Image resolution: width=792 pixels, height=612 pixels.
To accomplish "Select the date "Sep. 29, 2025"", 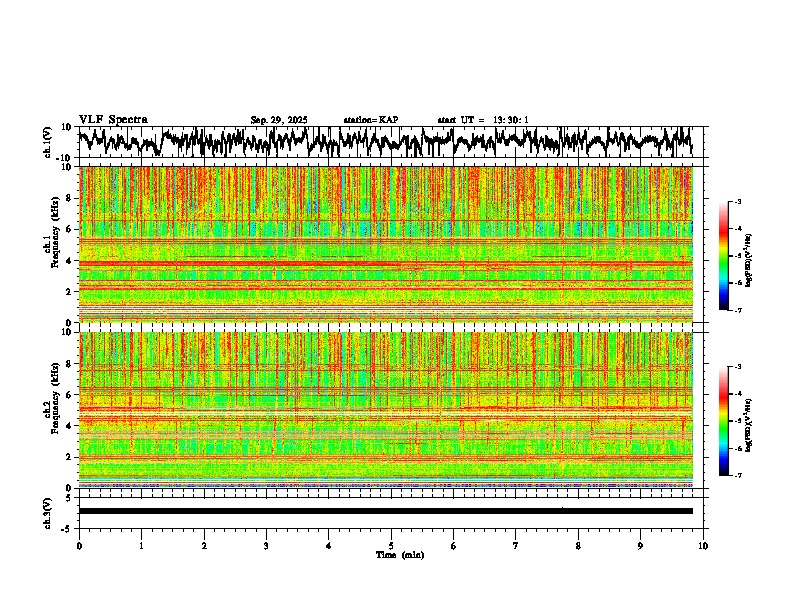I will [279, 120].
